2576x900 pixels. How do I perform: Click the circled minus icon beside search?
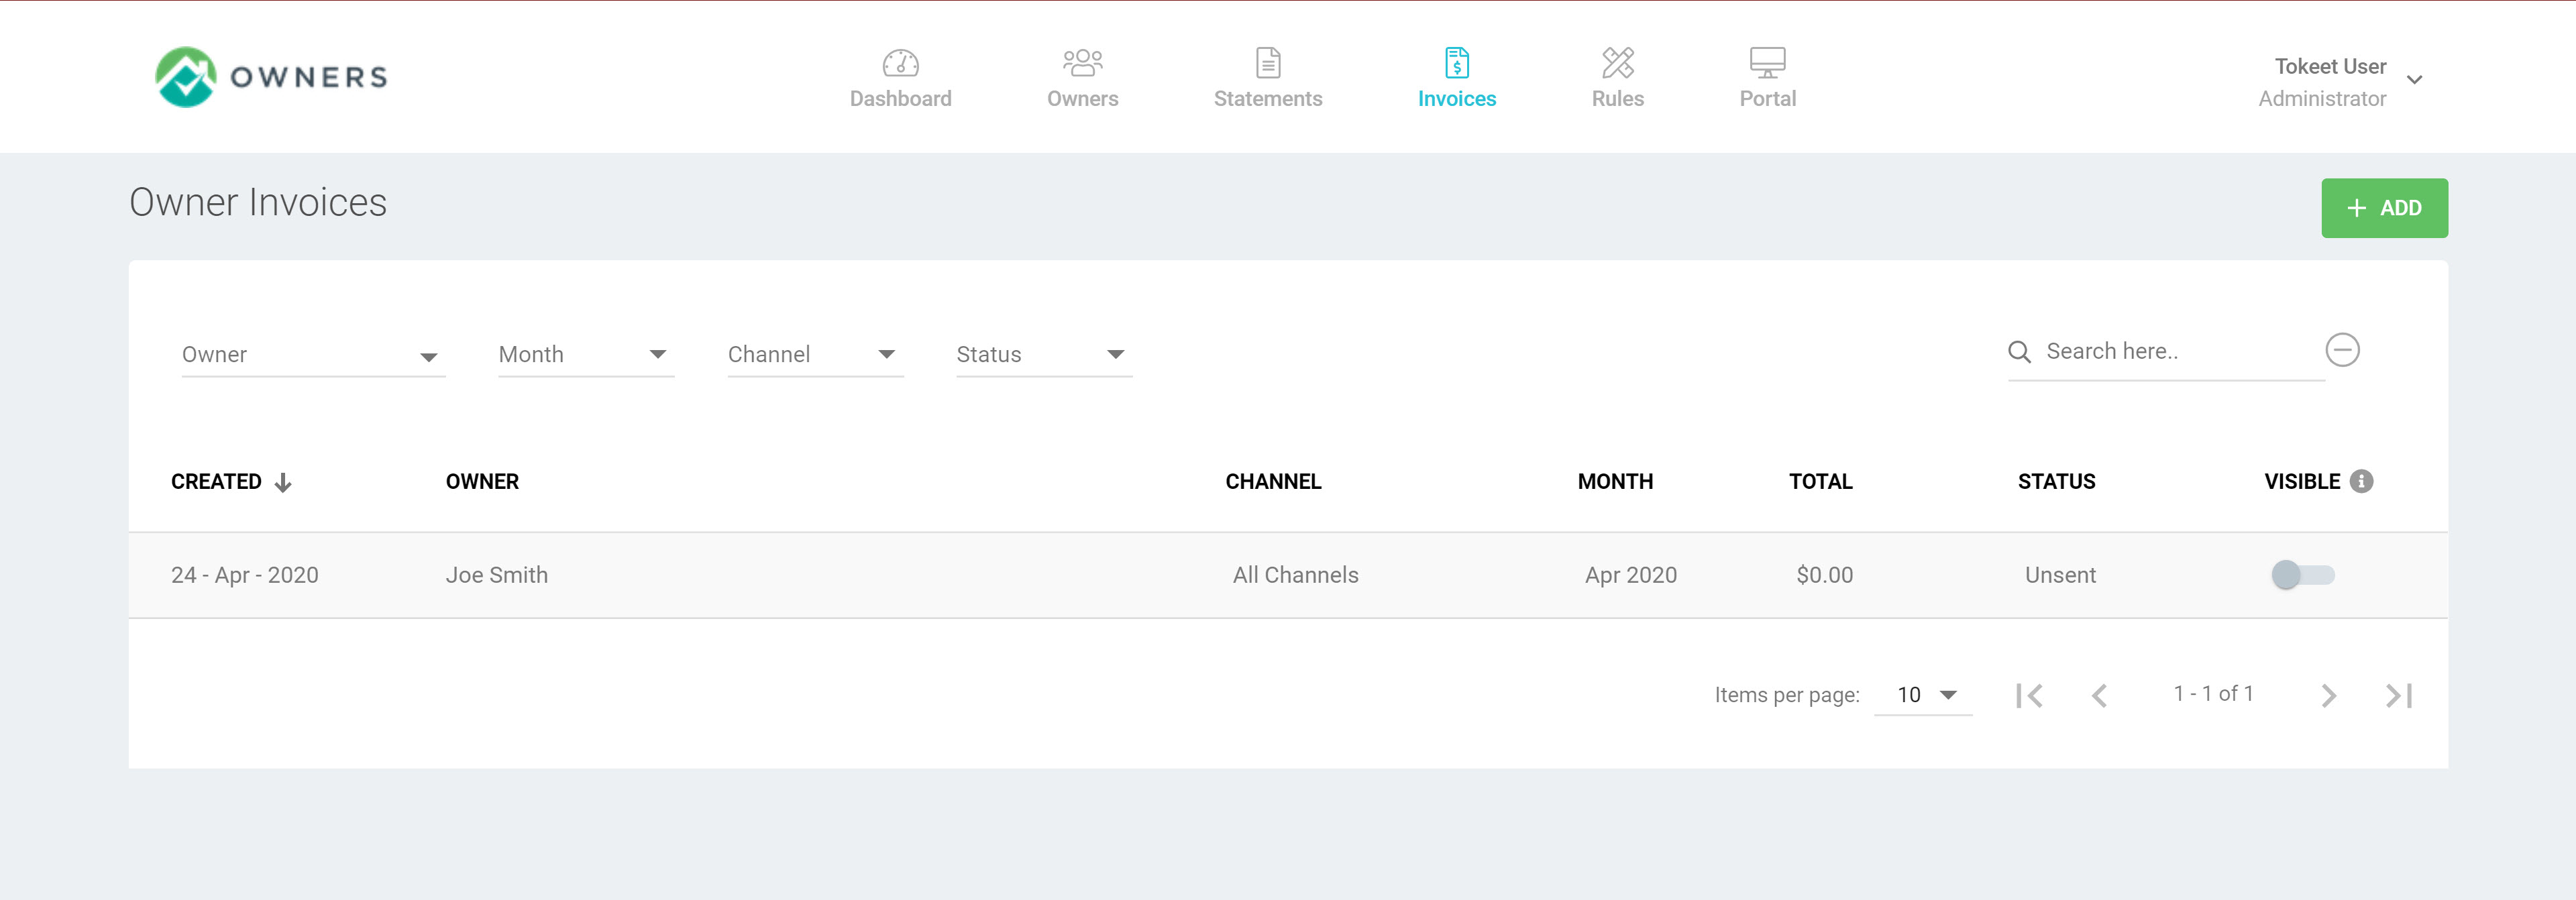[2342, 350]
